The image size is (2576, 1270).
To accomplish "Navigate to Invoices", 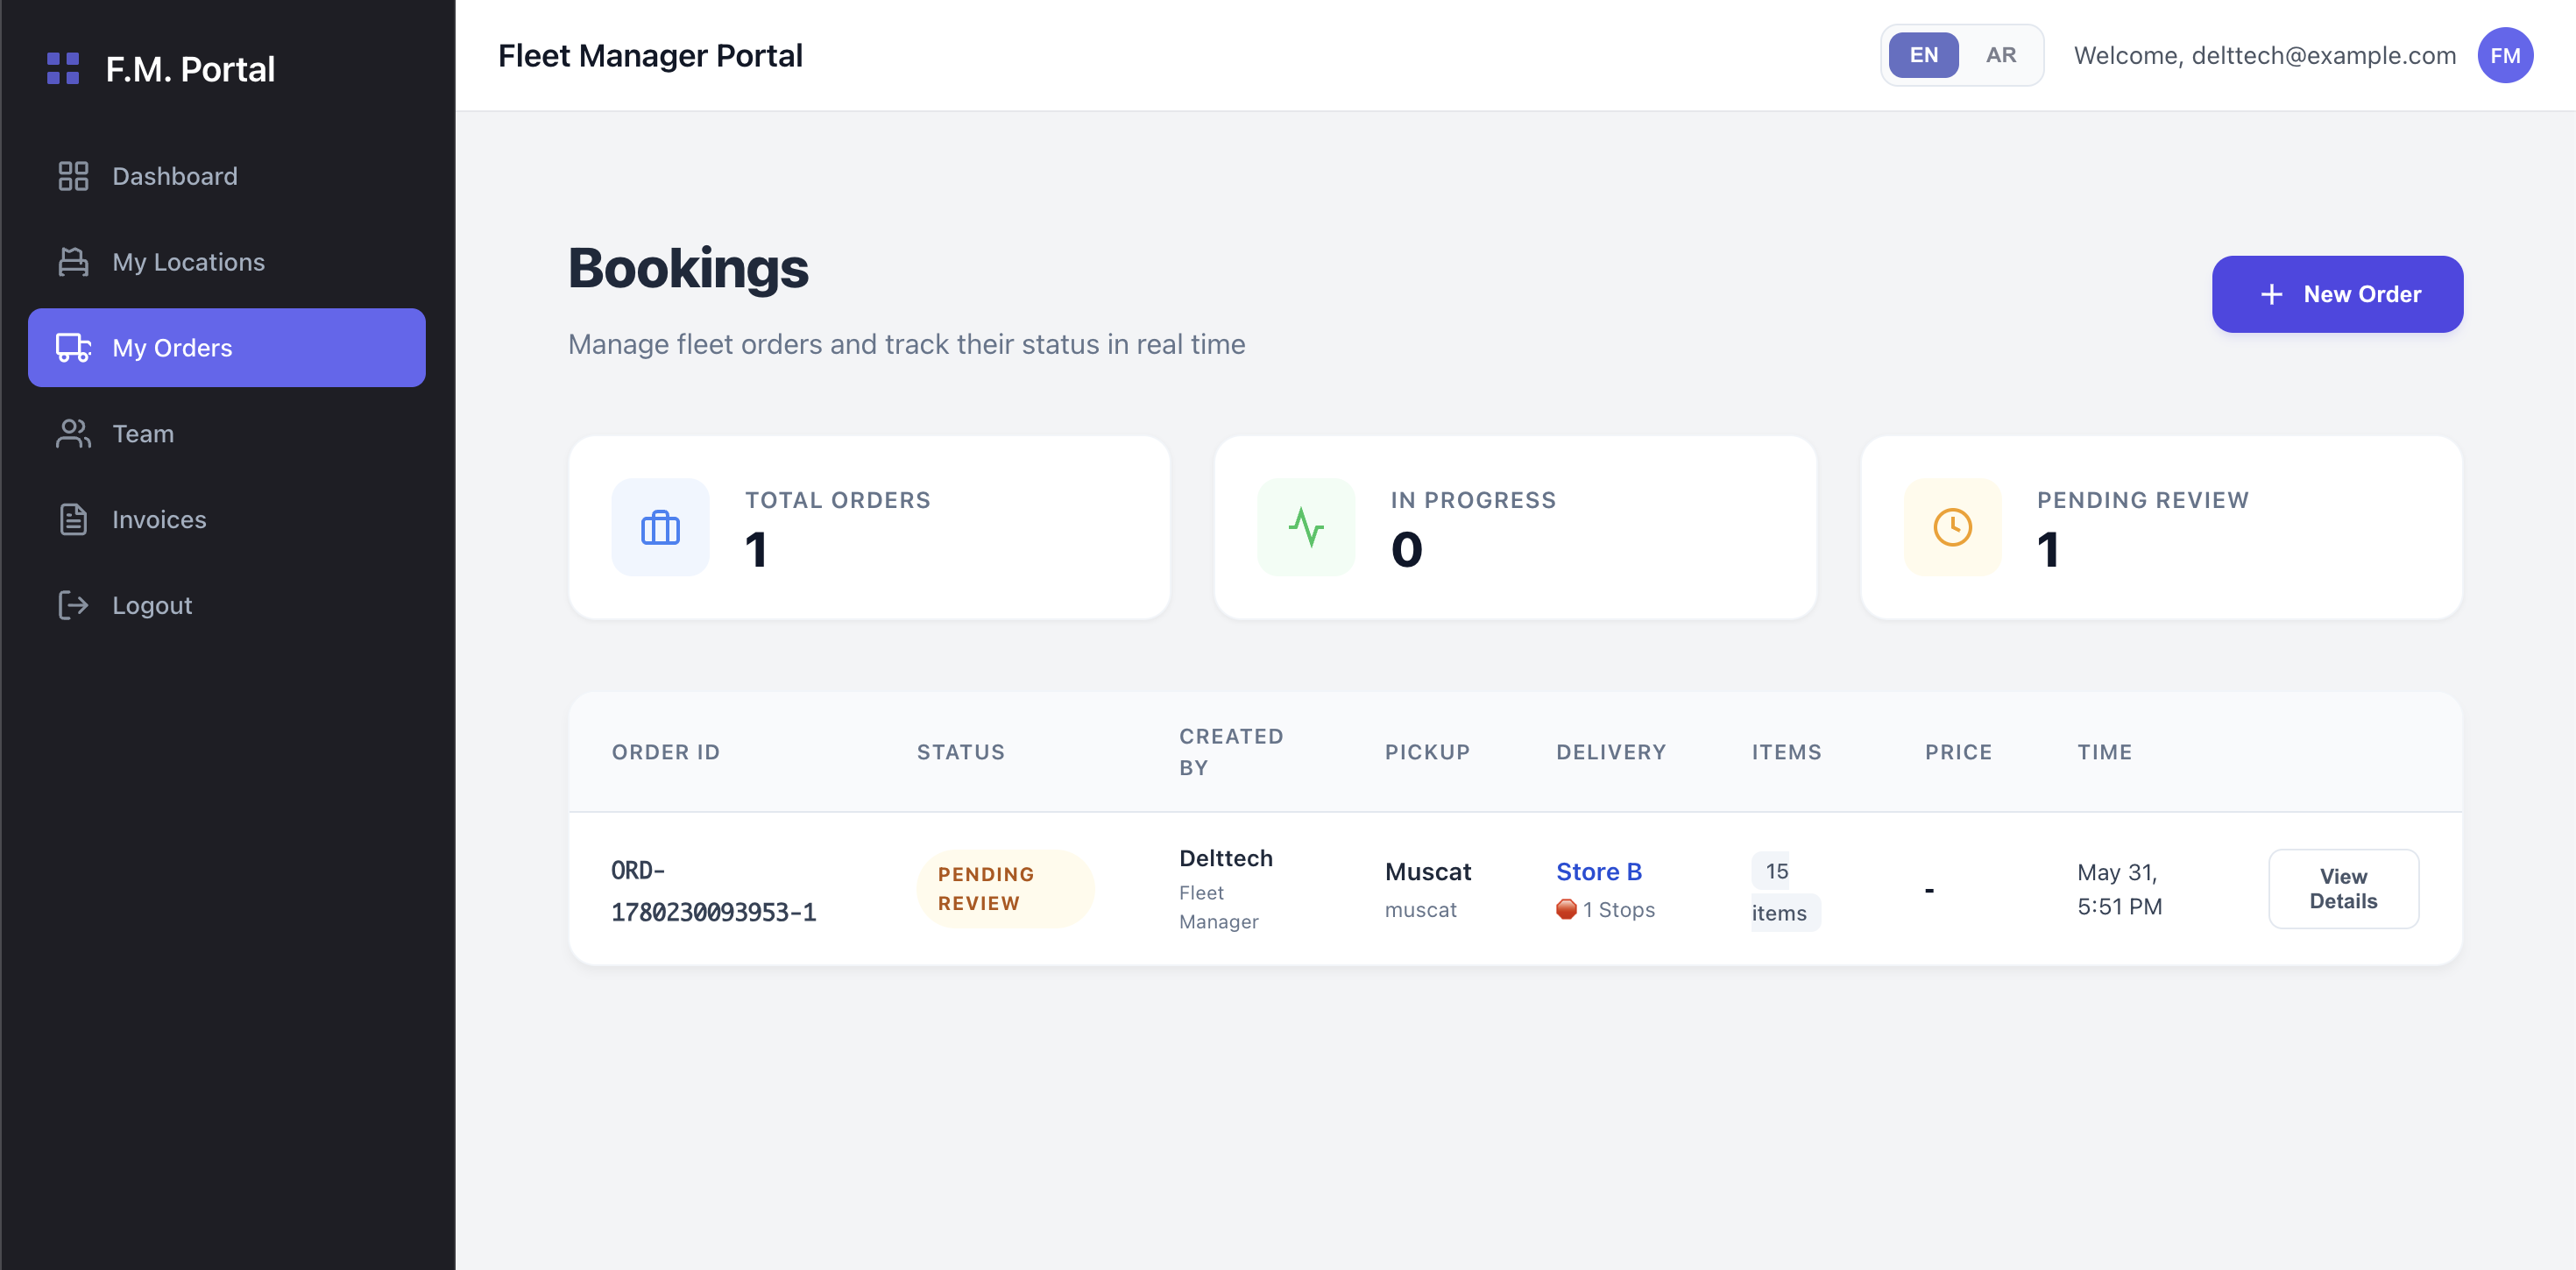I will pyautogui.click(x=227, y=520).
